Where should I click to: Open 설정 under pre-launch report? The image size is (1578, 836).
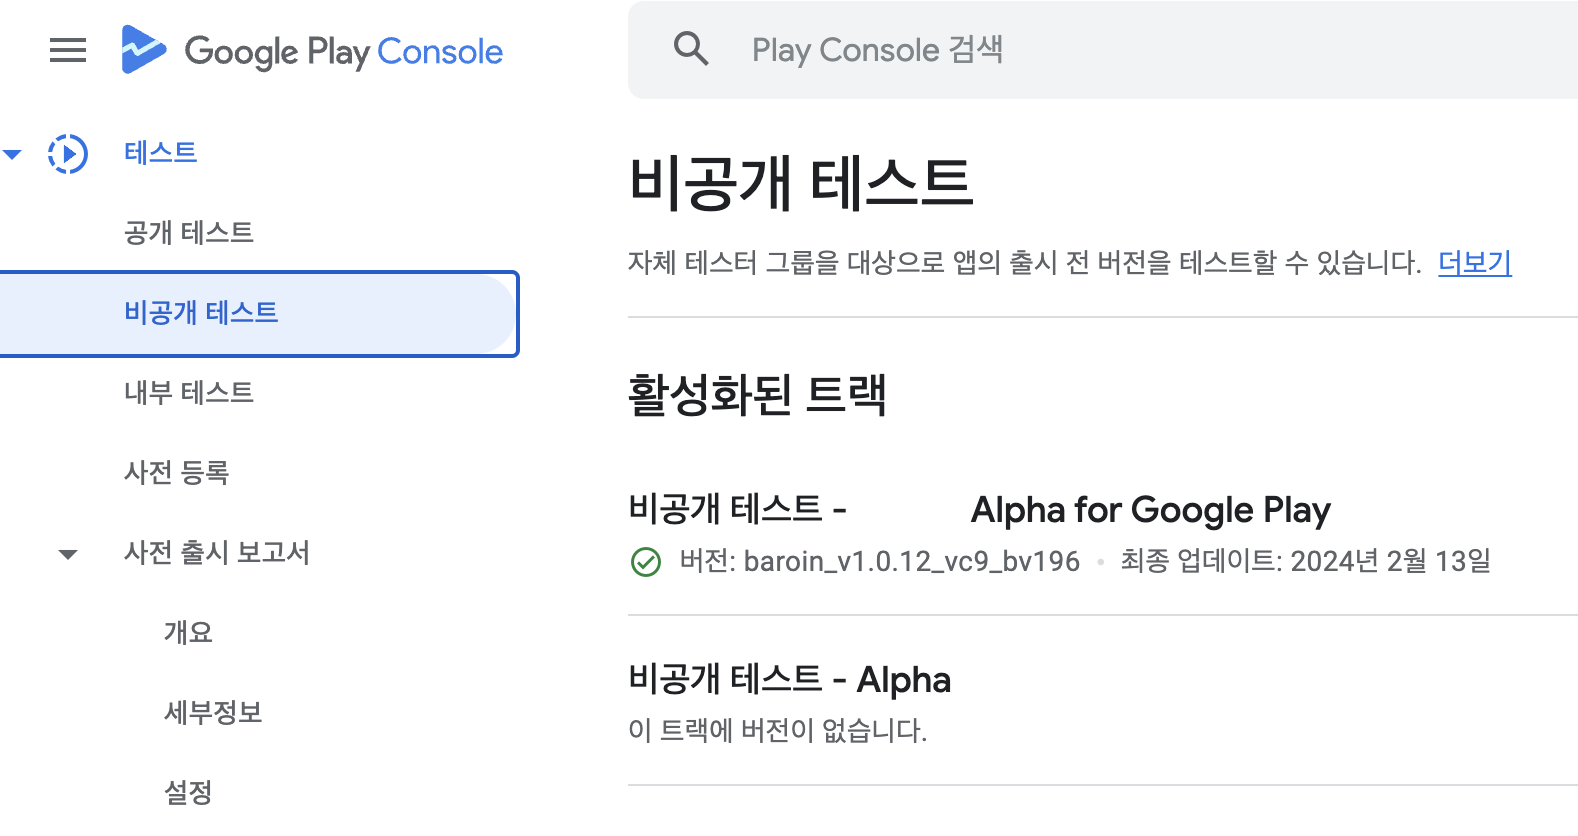[x=188, y=793]
